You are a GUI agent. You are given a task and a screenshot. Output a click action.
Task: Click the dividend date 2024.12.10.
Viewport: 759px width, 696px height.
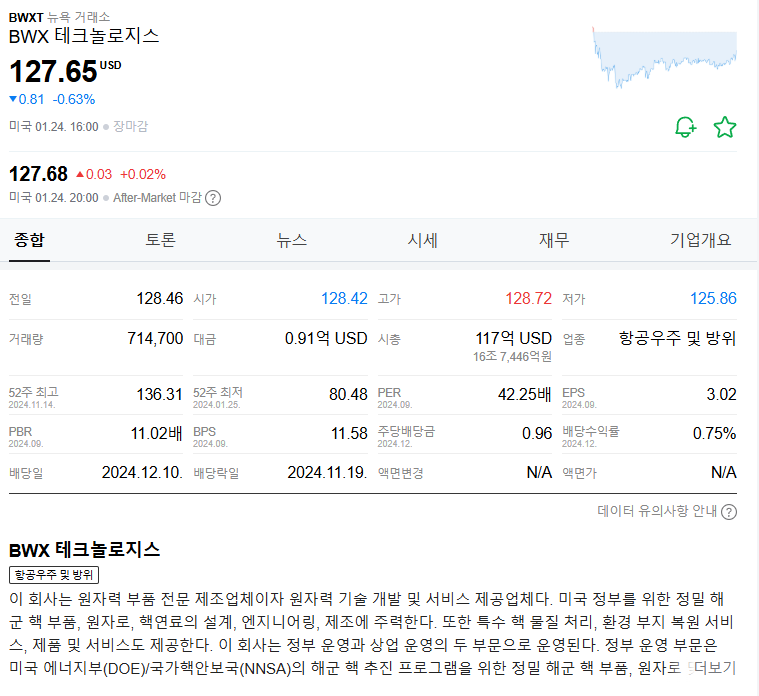[x=142, y=472]
